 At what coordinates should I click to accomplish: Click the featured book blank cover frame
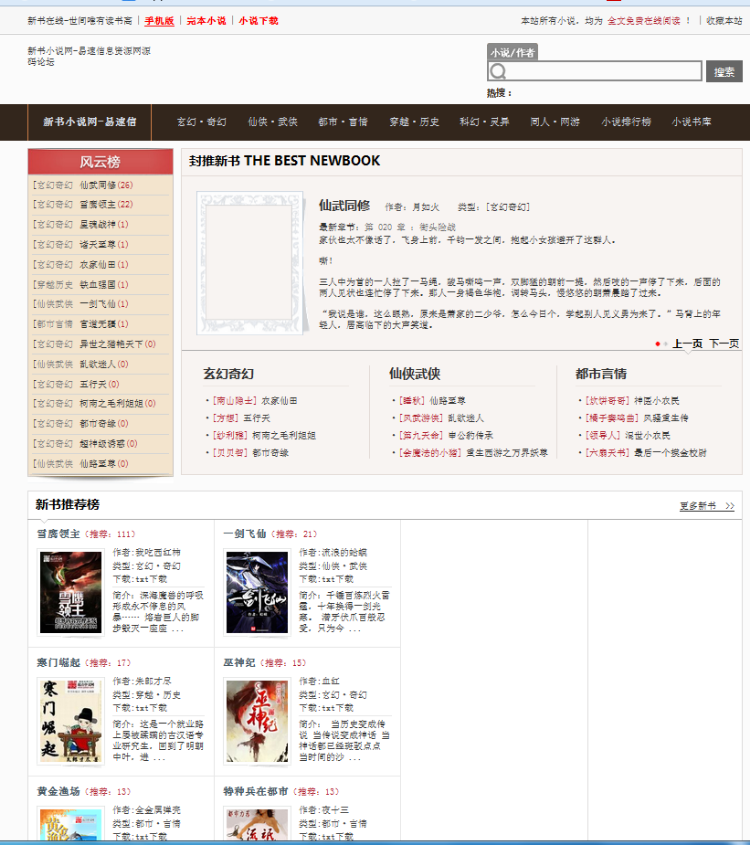(252, 263)
